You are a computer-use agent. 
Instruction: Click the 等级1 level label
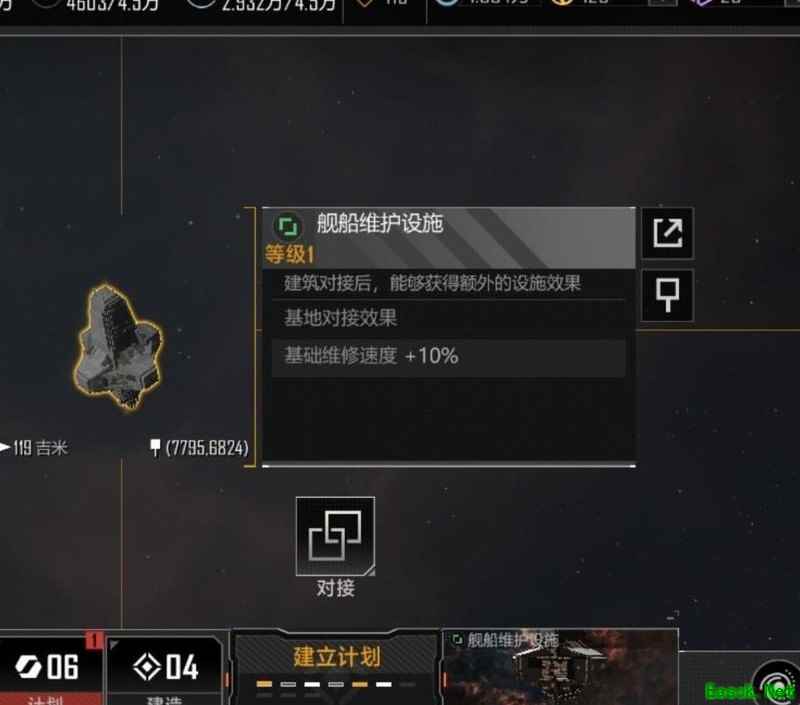coord(290,254)
